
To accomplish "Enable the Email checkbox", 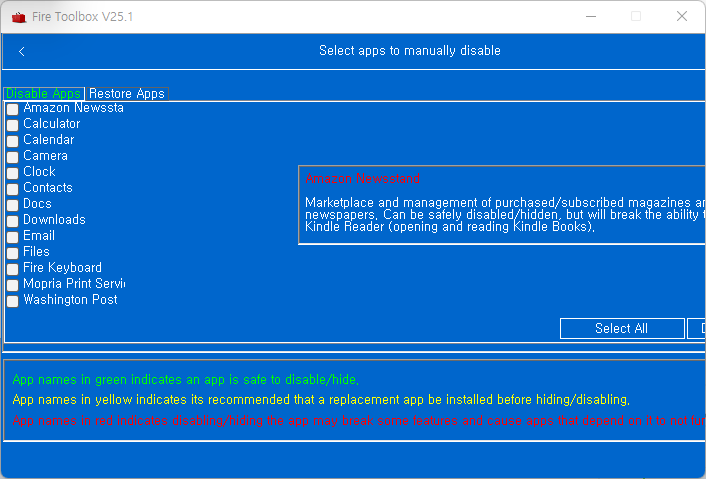I will click(13, 237).
